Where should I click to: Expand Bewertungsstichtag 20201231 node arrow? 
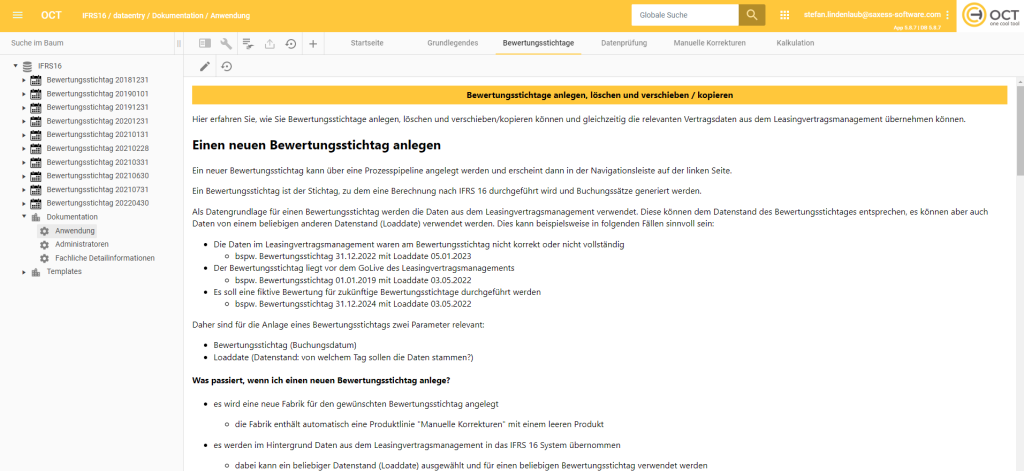click(x=24, y=121)
